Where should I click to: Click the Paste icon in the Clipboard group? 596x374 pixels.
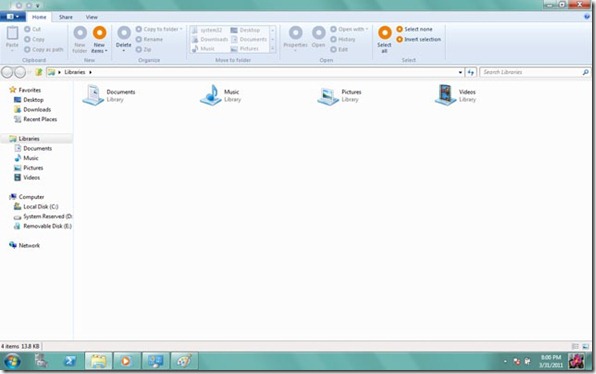click(x=12, y=33)
